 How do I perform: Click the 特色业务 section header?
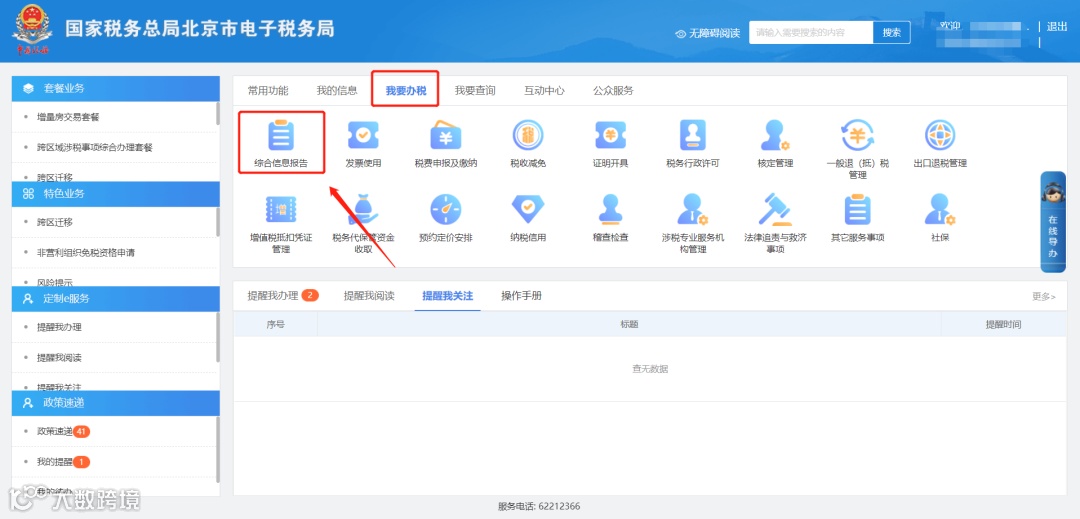point(116,193)
